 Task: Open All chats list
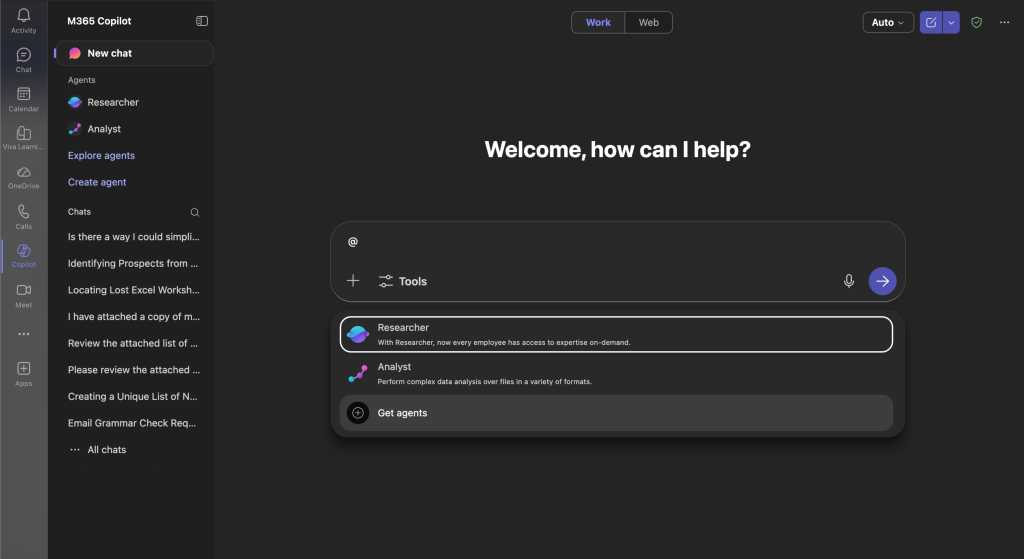(x=98, y=449)
